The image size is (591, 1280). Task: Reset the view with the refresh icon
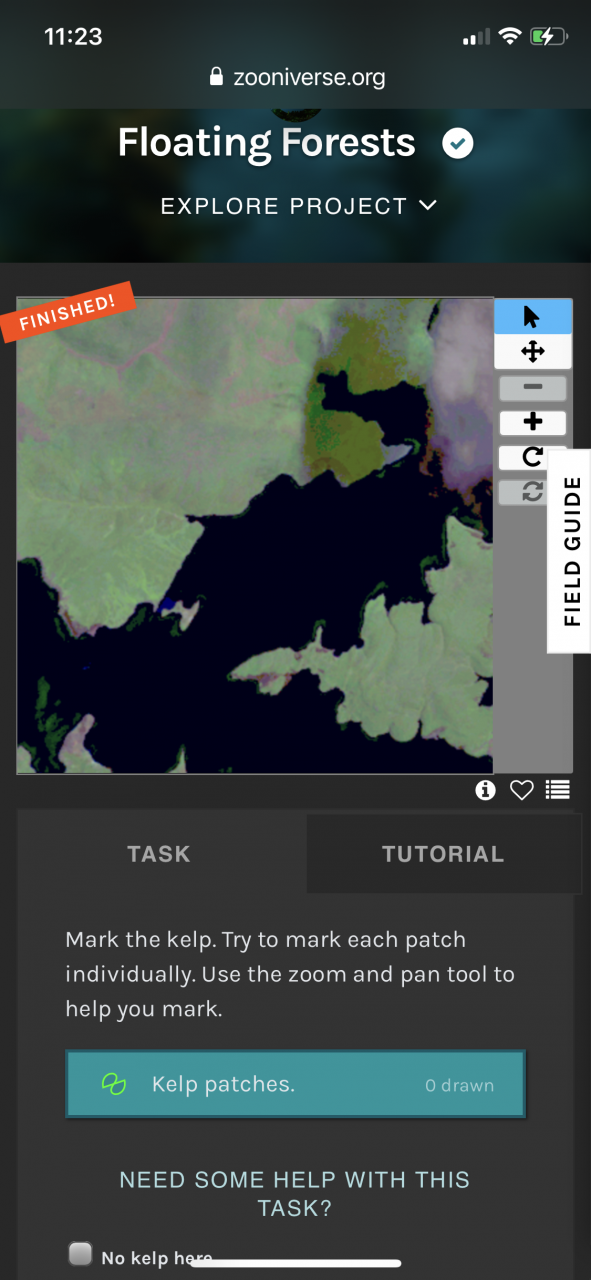pos(532,491)
